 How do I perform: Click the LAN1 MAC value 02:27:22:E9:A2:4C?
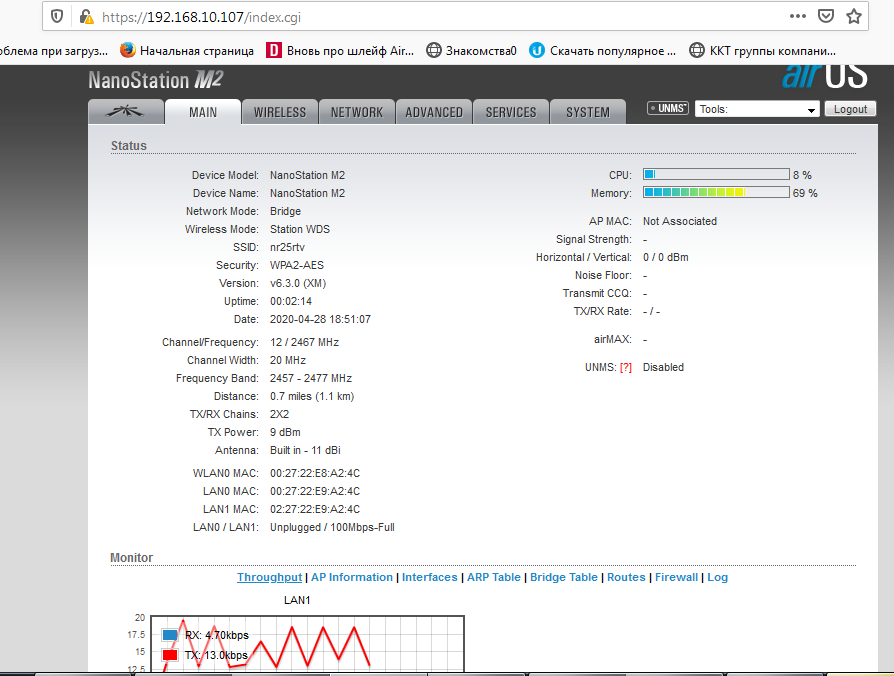(x=315, y=509)
